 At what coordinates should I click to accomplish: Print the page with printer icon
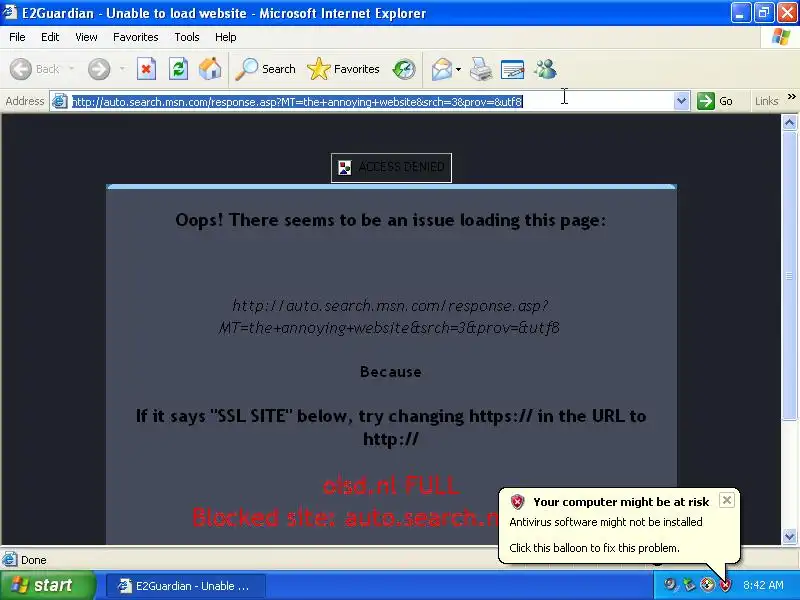[481, 69]
